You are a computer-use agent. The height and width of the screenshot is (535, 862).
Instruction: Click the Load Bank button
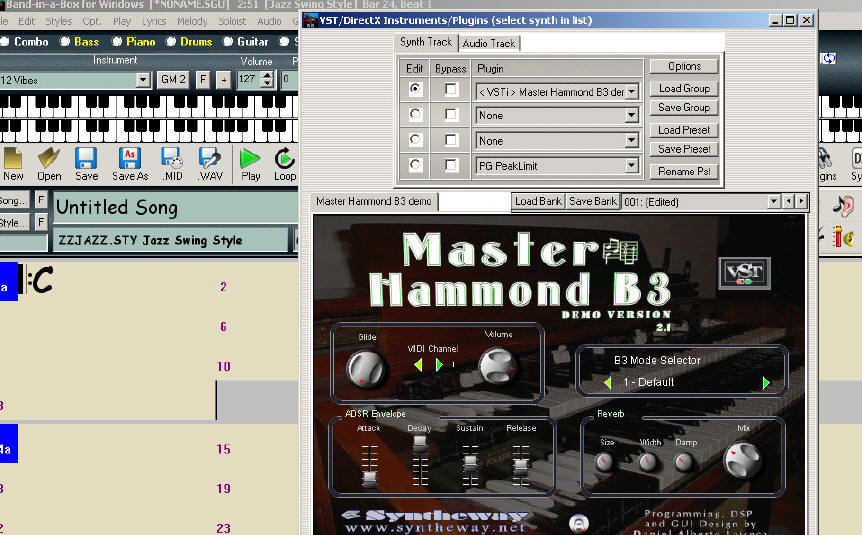538,202
